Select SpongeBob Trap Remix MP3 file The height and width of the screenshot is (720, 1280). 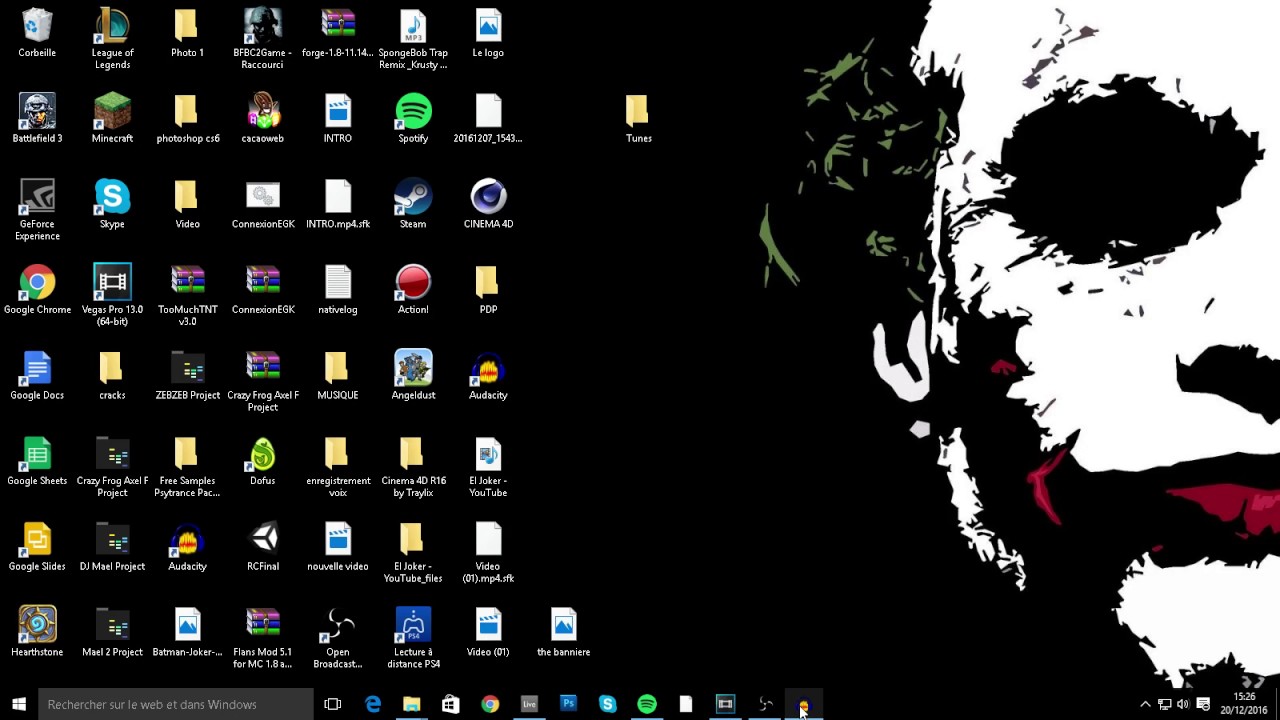[413, 39]
